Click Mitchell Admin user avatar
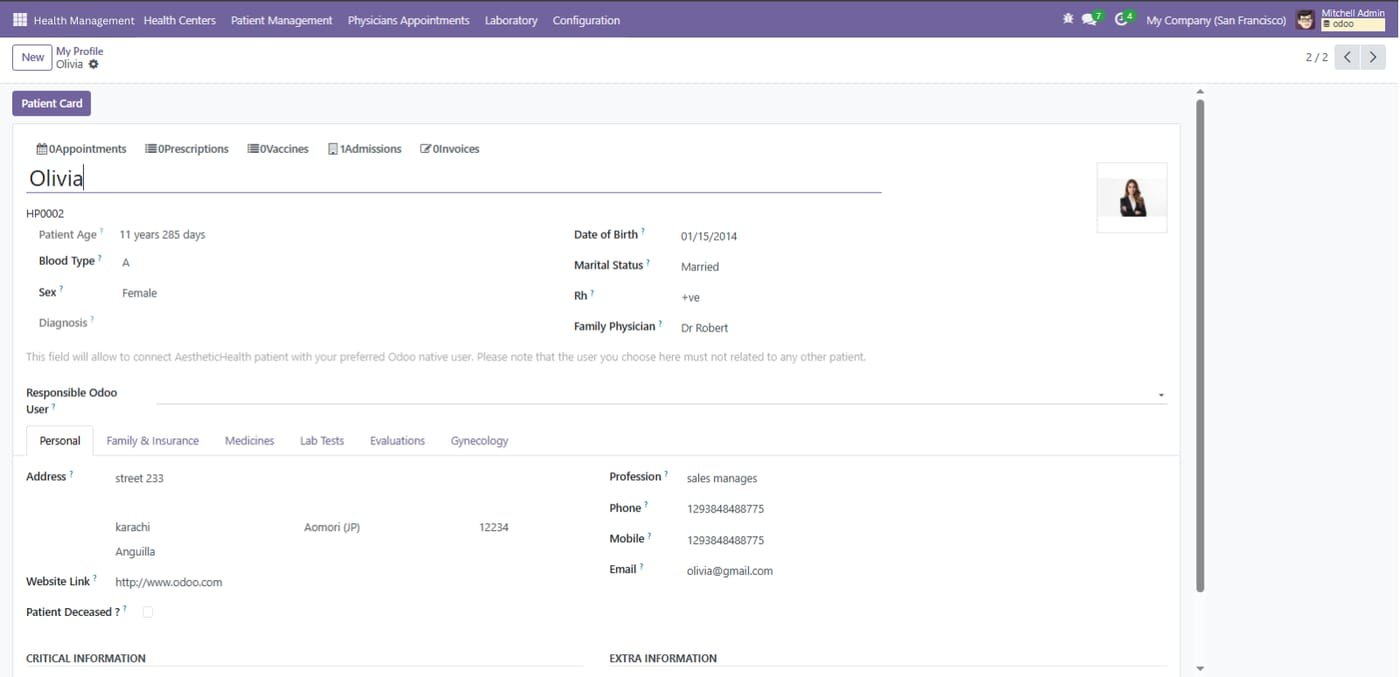 point(1305,20)
